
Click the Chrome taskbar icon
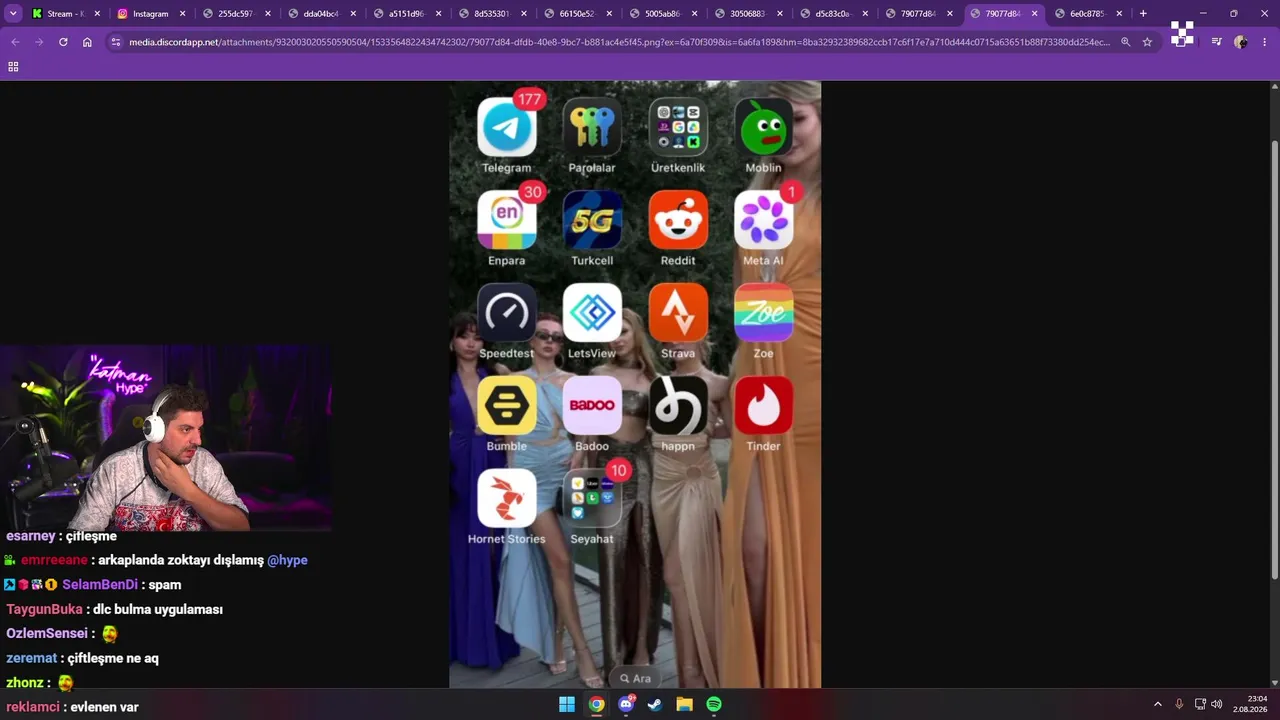596,704
